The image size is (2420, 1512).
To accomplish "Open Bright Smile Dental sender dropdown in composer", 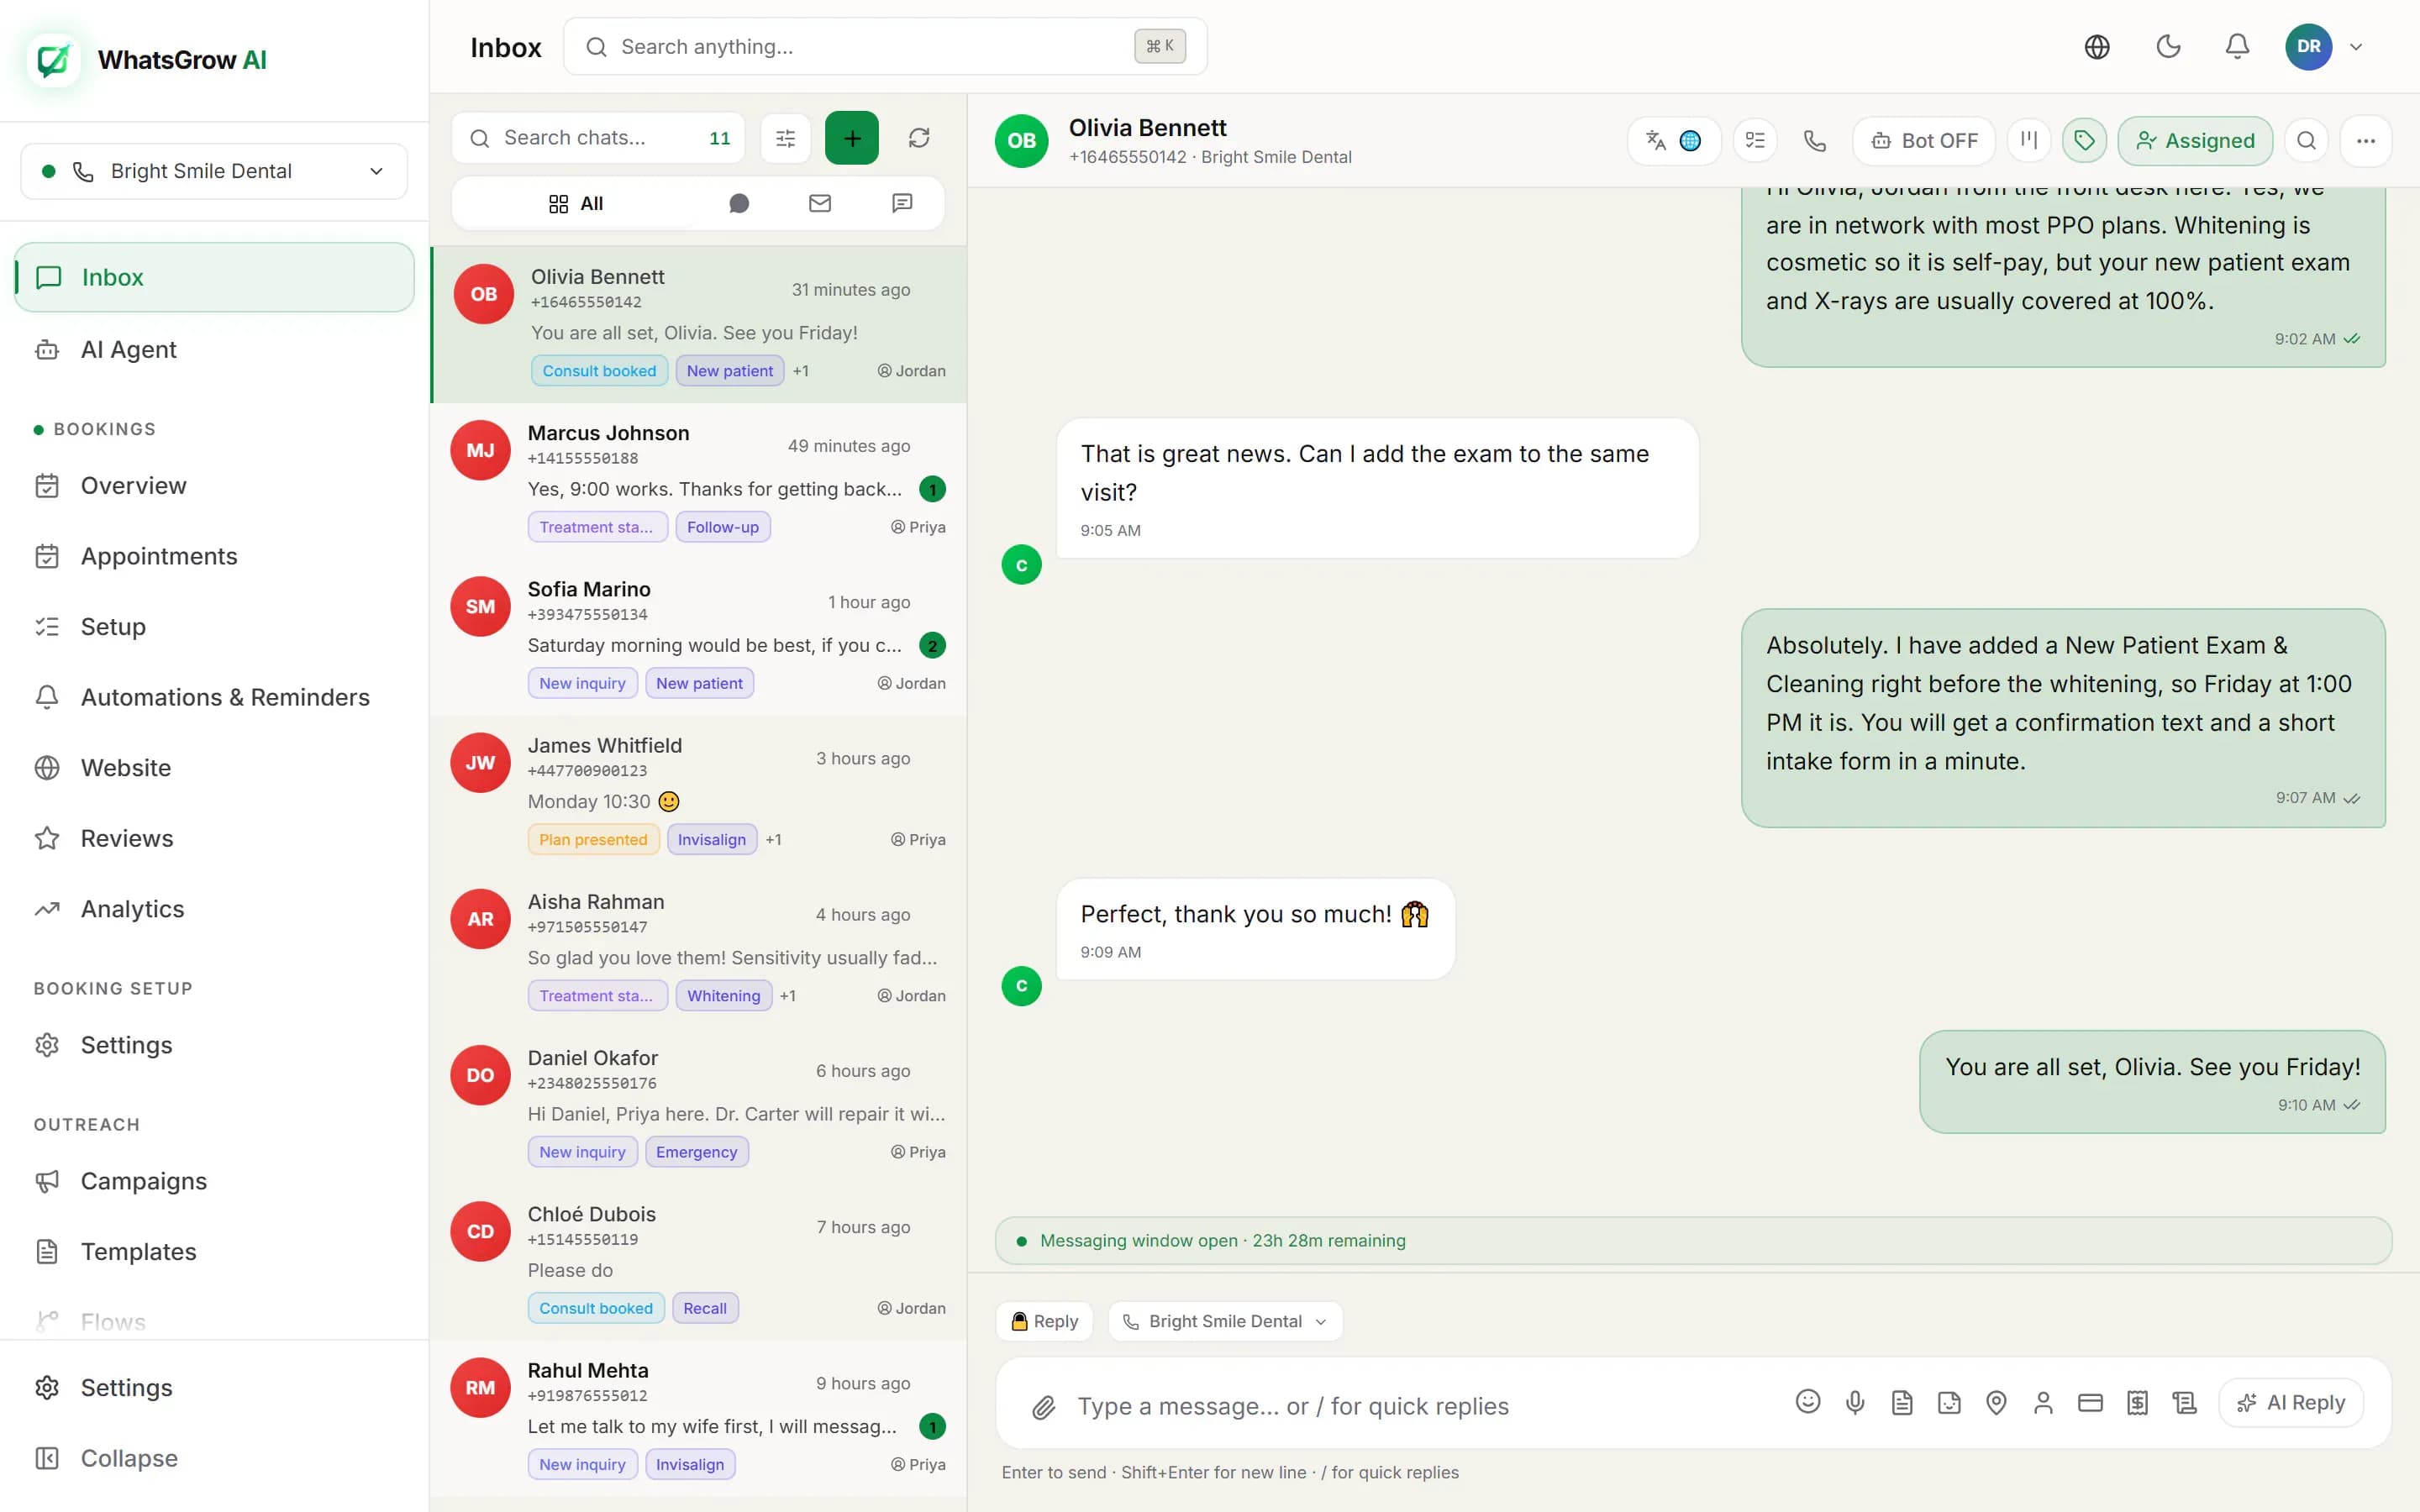I will (x=1225, y=1322).
